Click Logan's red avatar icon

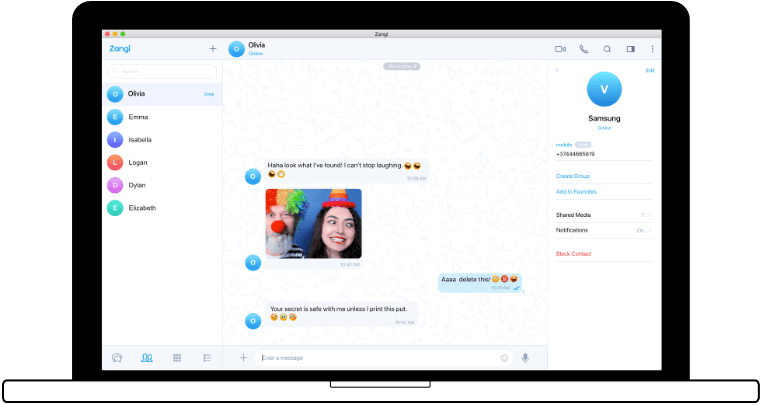pos(115,162)
